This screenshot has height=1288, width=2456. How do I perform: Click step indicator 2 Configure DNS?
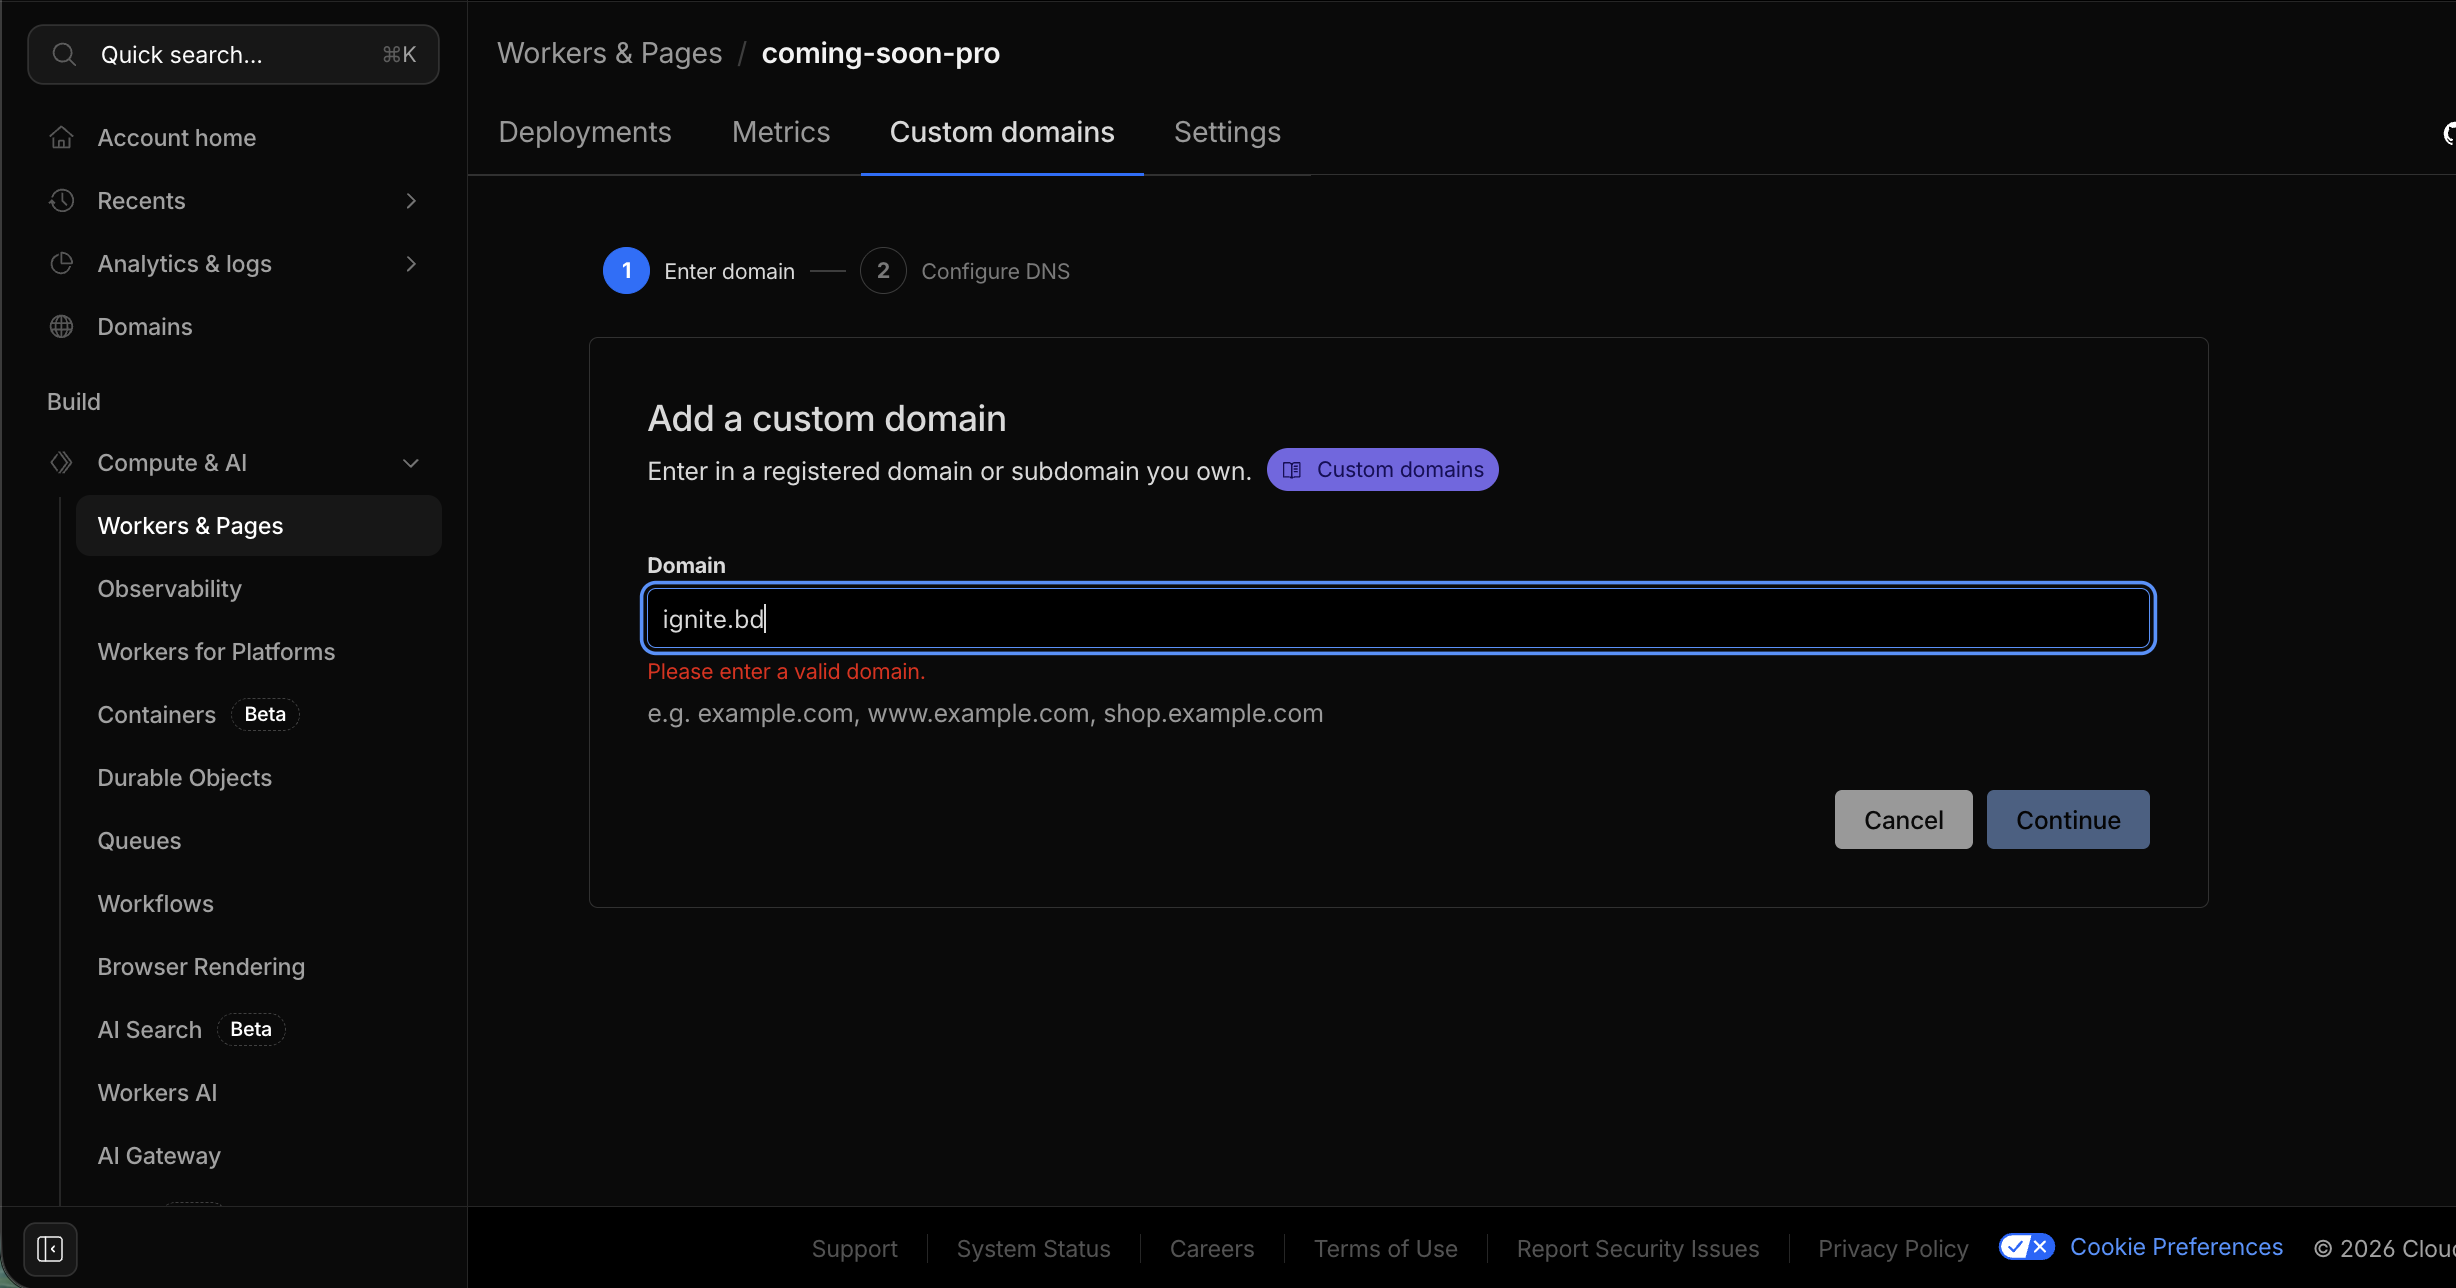tap(882, 270)
